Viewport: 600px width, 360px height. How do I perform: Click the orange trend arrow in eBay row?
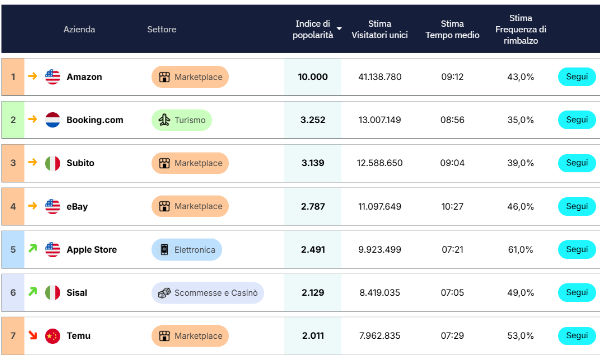coord(33,205)
